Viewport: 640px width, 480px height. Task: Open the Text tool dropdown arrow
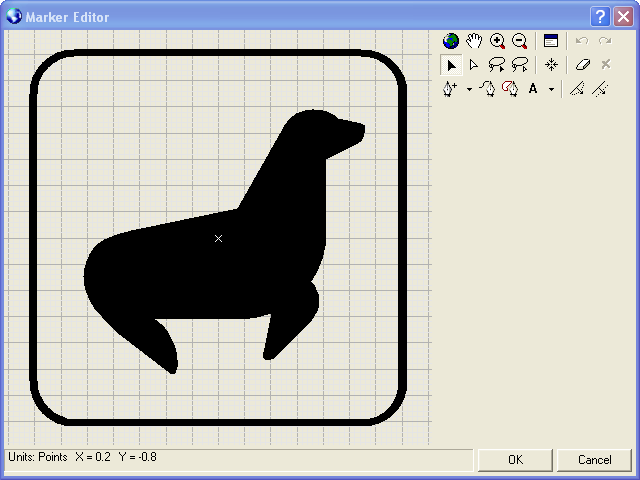pos(551,89)
